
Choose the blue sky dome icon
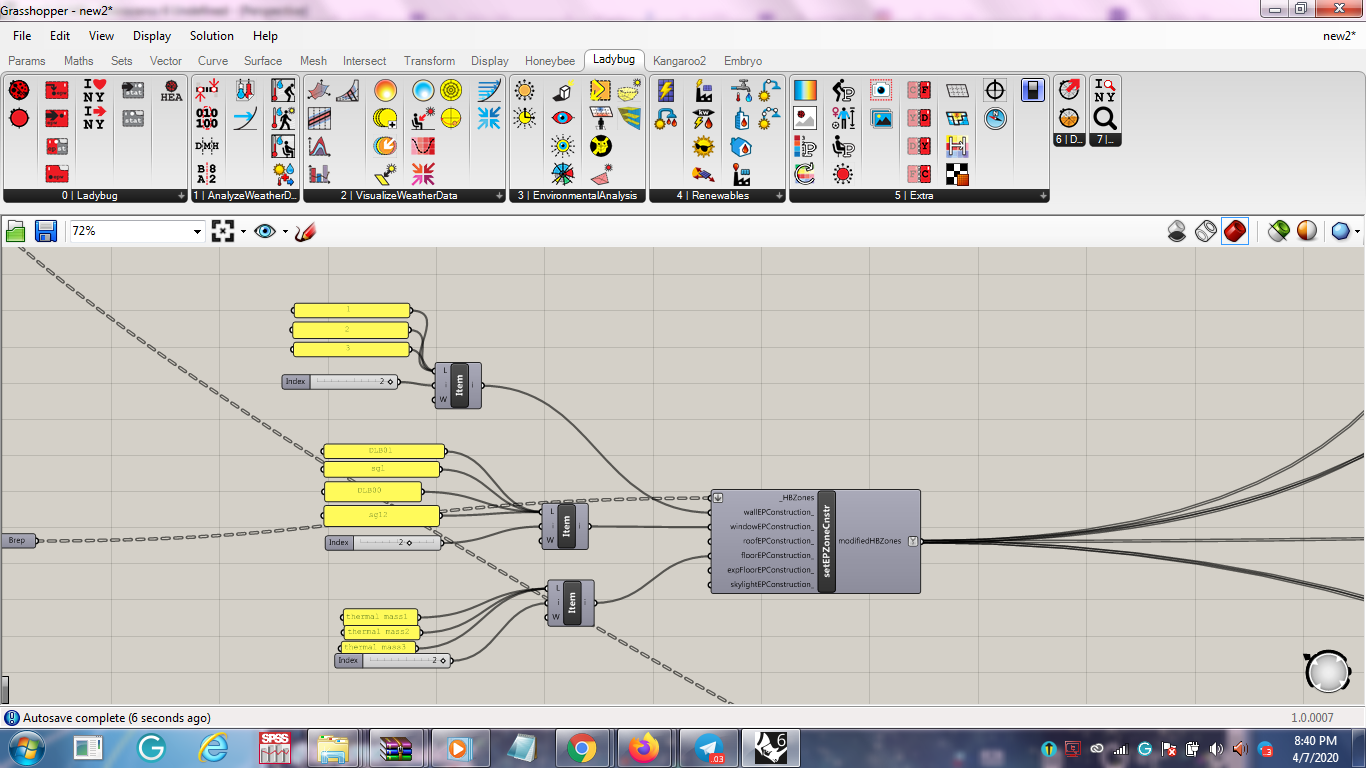(x=423, y=91)
